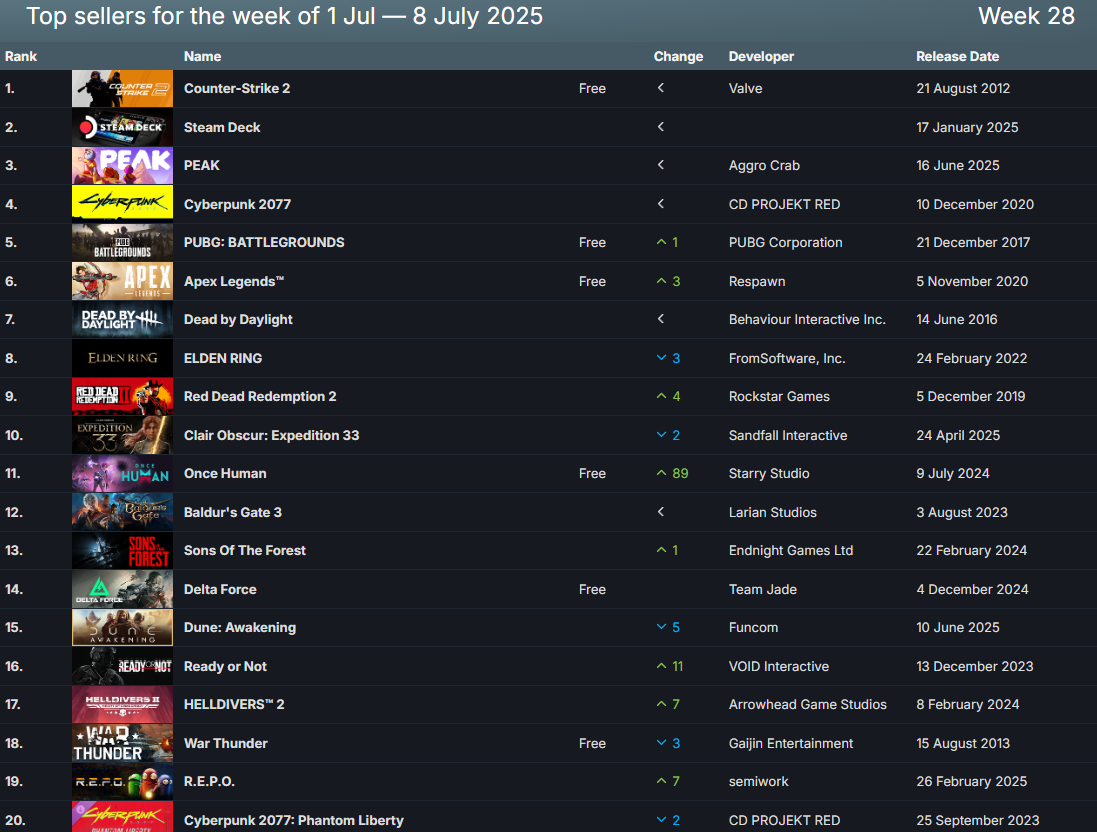Sort by the Change column header
The width and height of the screenshot is (1097, 832).
[x=678, y=56]
